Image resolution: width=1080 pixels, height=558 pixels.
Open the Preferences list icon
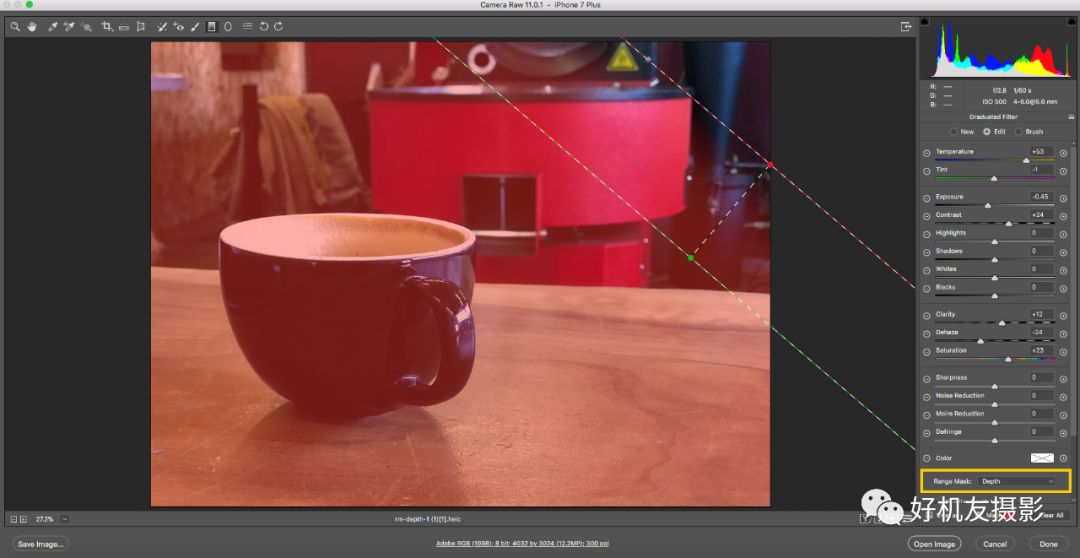[247, 27]
